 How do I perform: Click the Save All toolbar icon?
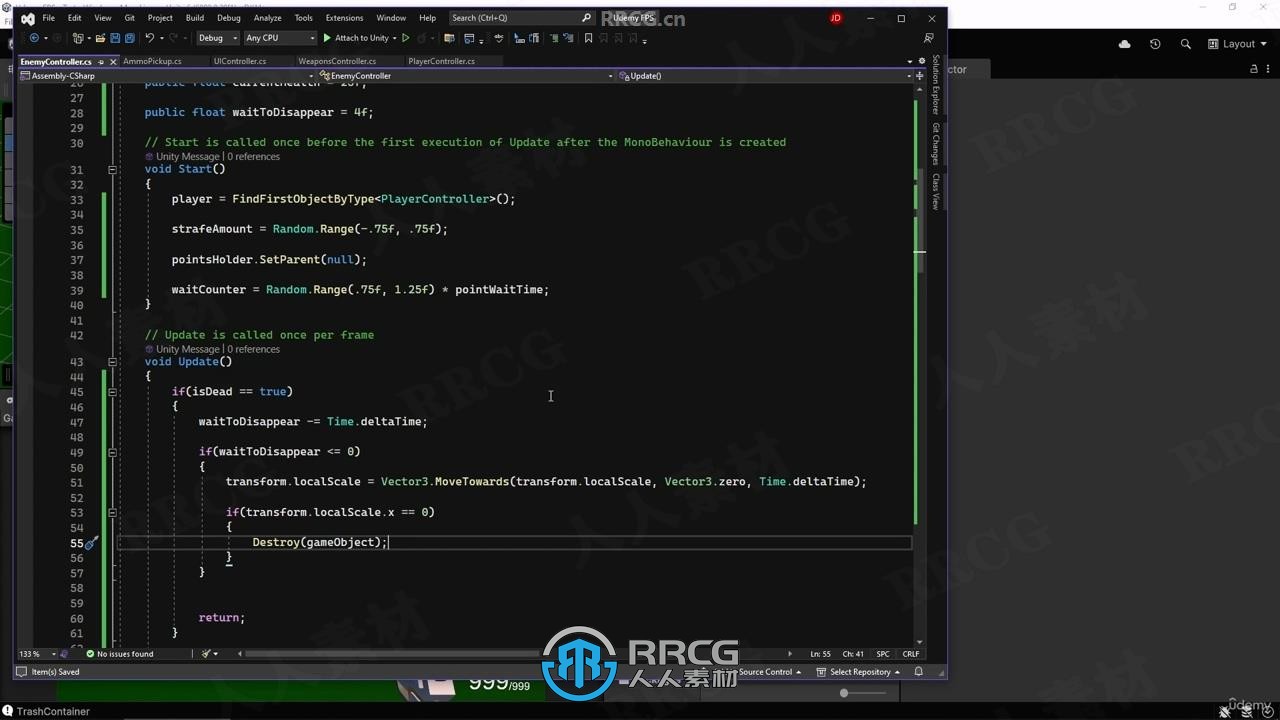130,38
